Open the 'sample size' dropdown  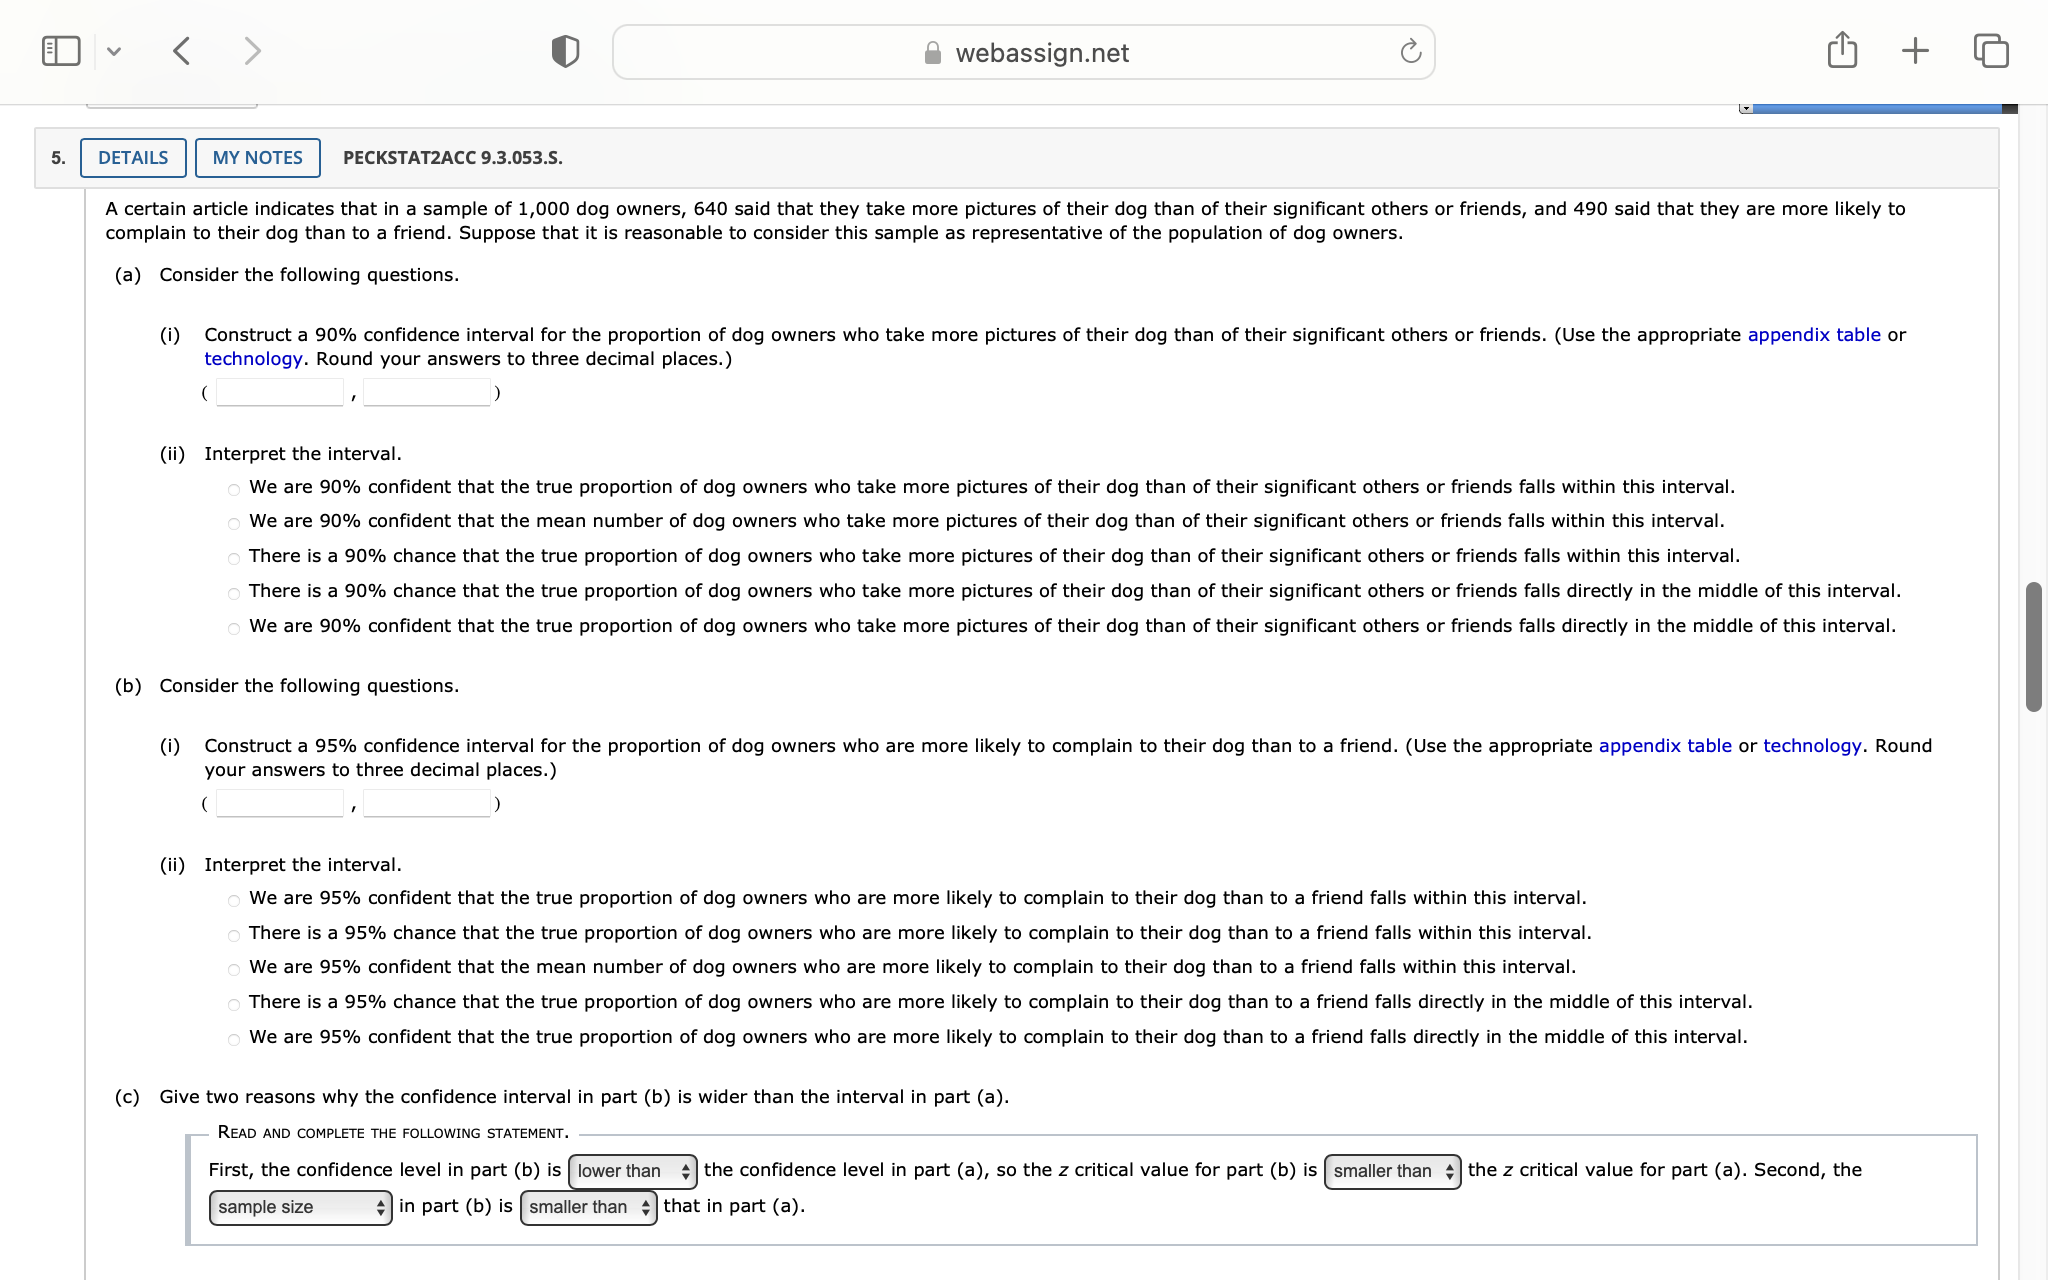coord(300,1207)
